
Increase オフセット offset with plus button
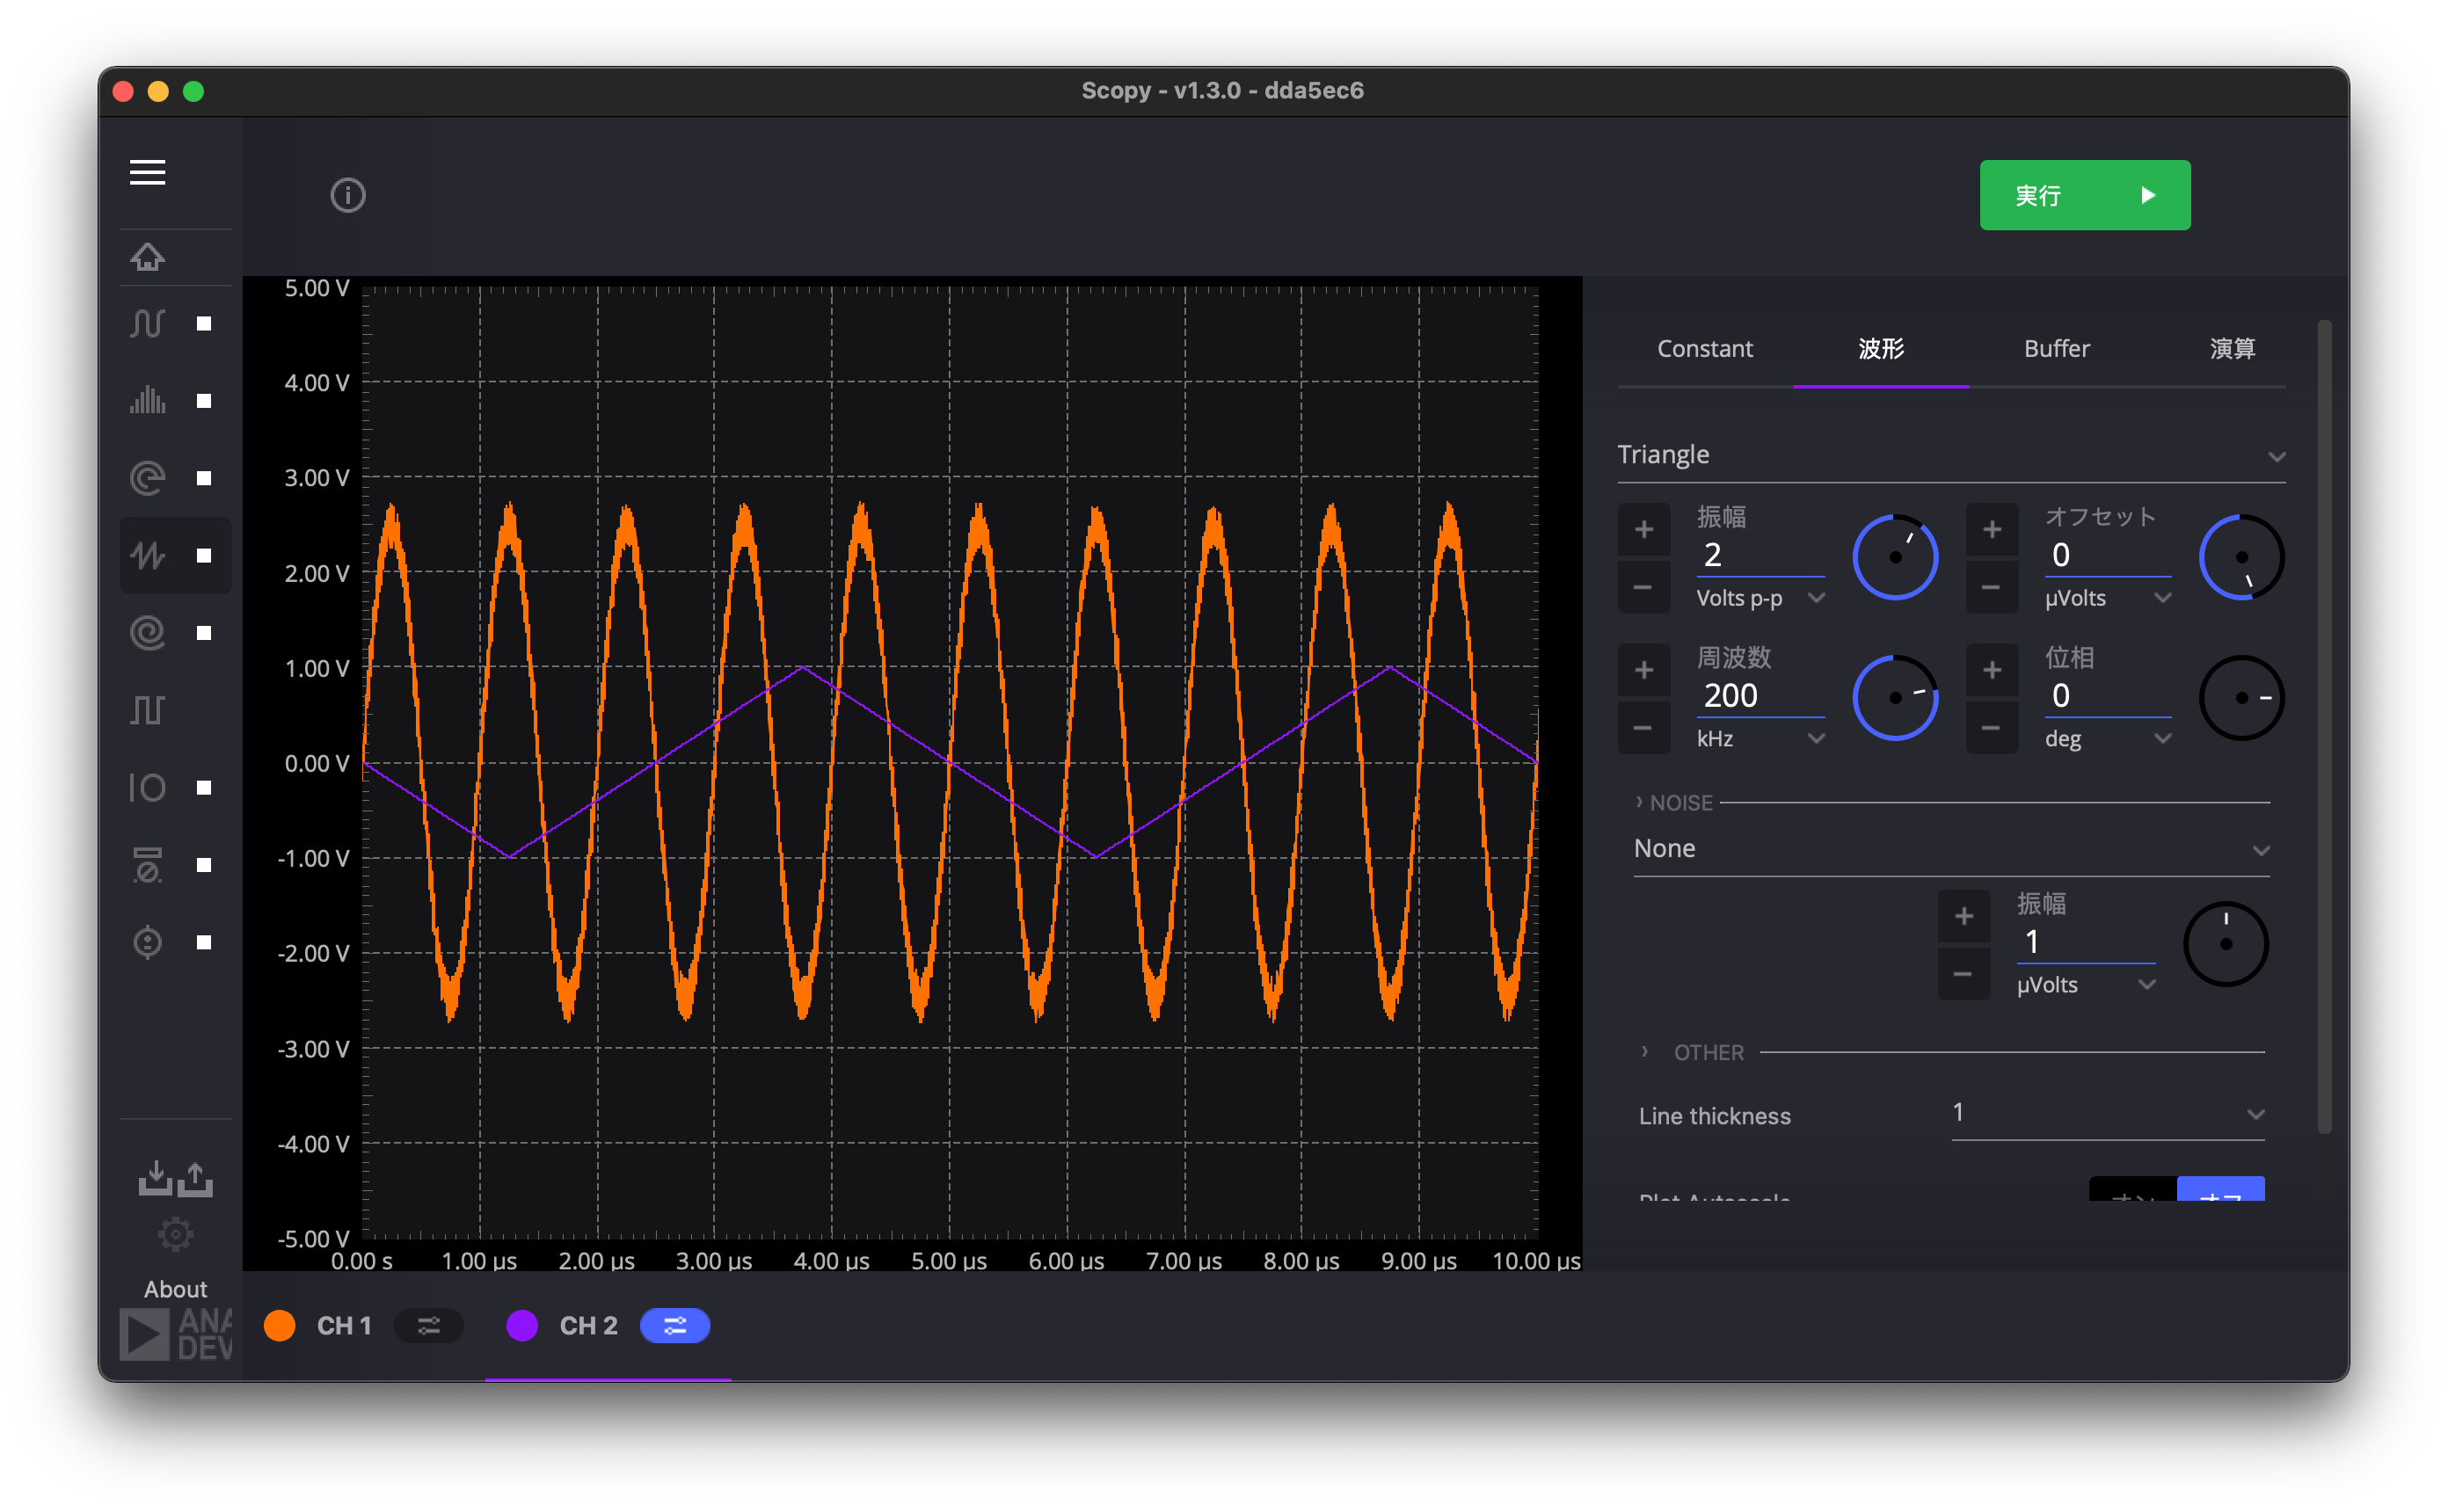1991,529
